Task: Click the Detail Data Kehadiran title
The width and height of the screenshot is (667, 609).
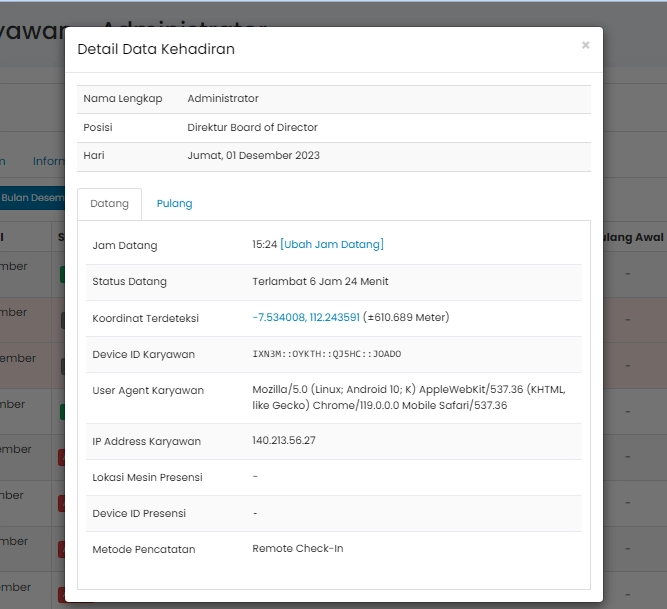Action: tap(156, 49)
